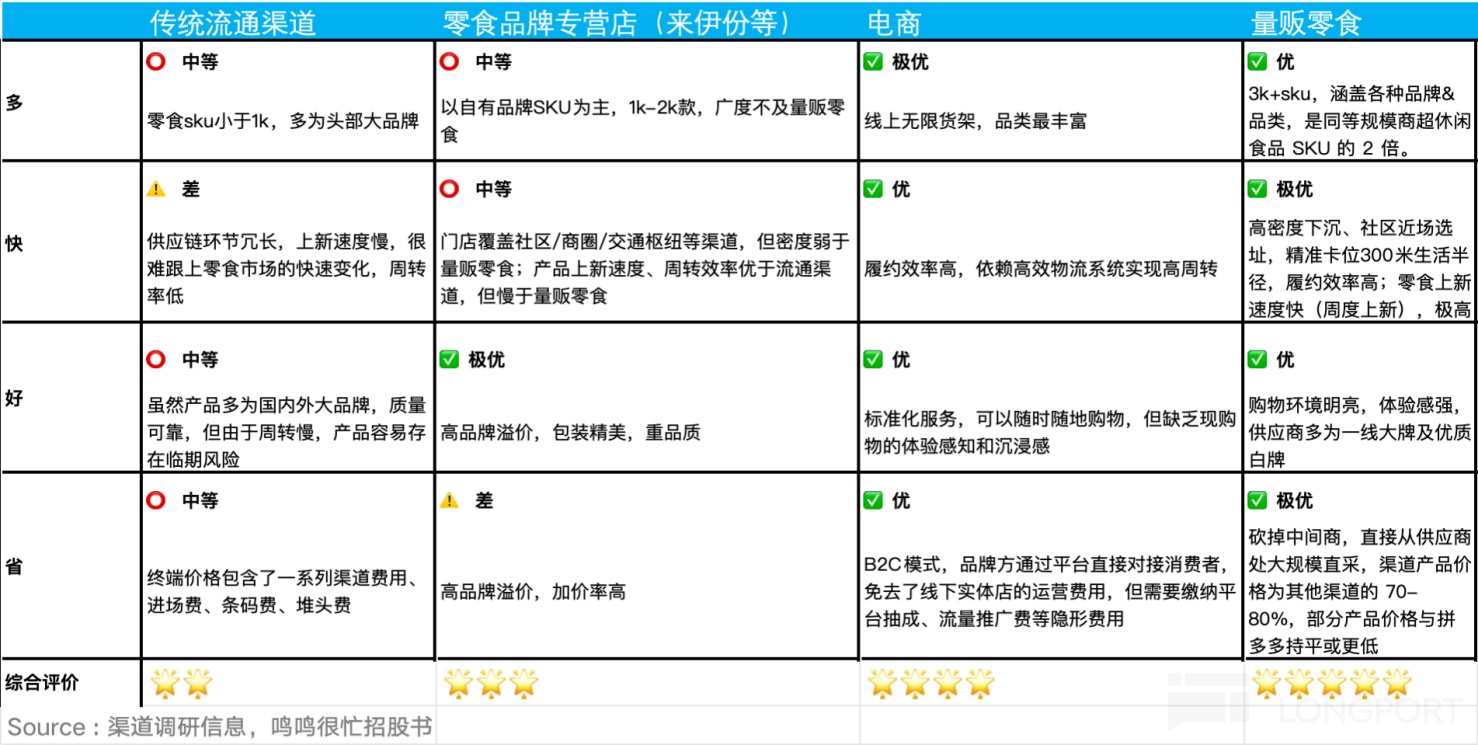Select the 量贩零食 column header
The height and width of the screenshot is (745, 1478).
pyautogui.click(x=1306, y=23)
